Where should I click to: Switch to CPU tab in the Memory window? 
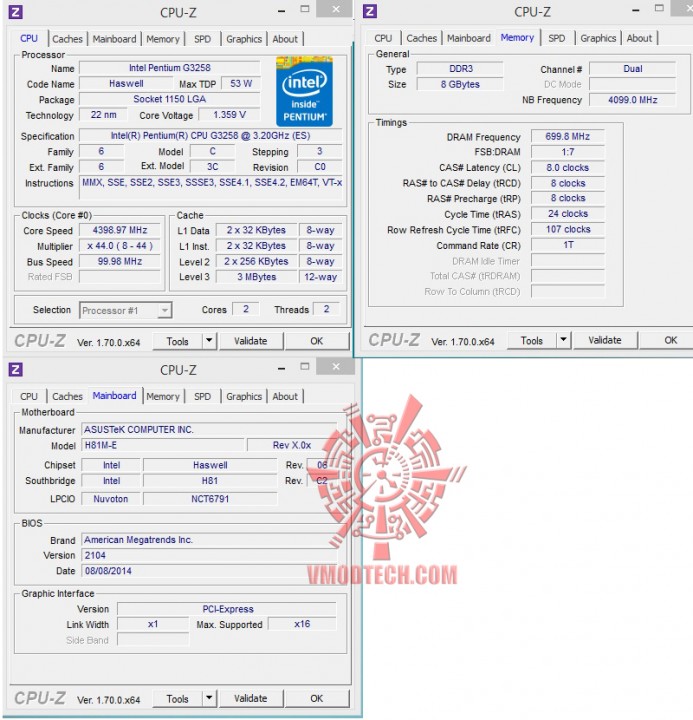point(383,38)
